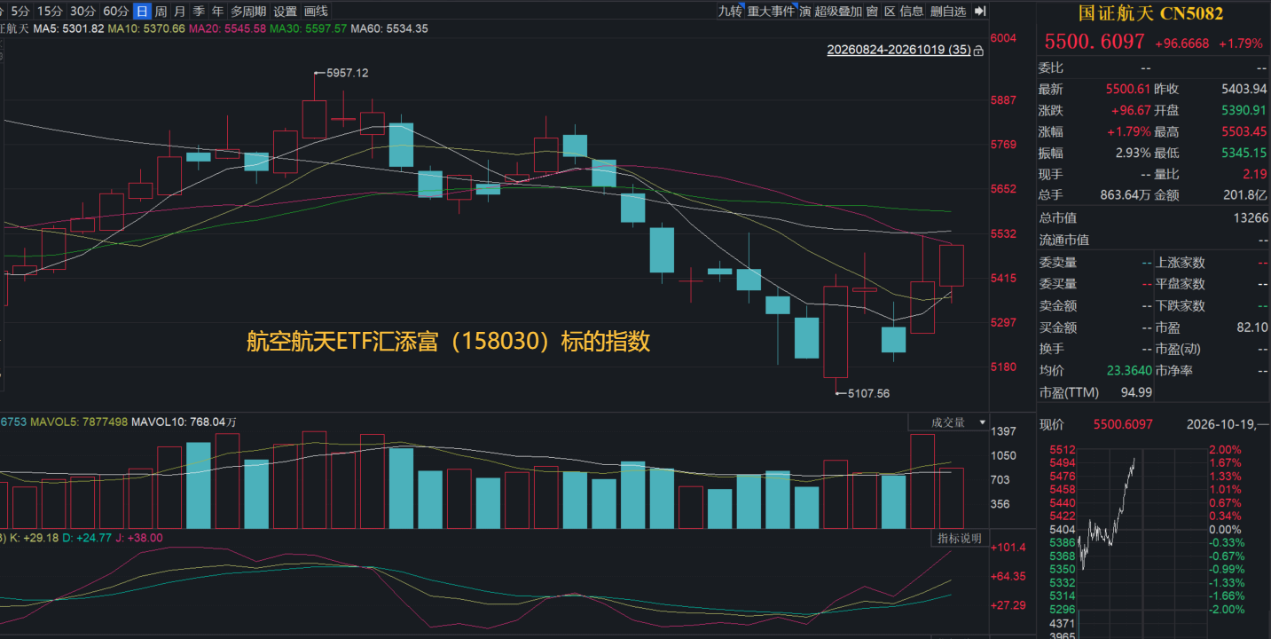Viewport: 1271px width, 639px height.
Task: Click the 区 range statistics icon
Action: [889, 11]
